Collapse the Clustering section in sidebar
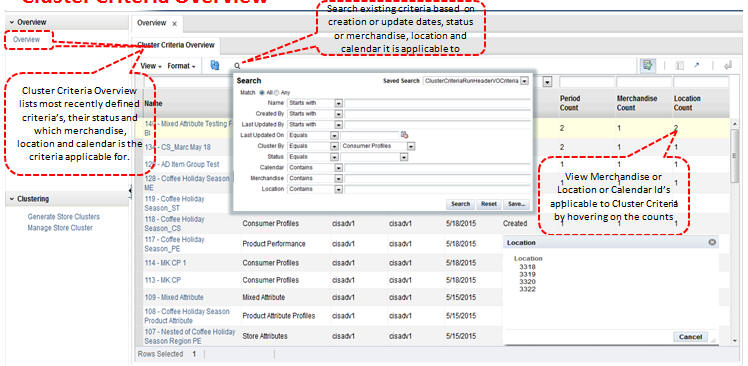The image size is (748, 366). click(11, 199)
